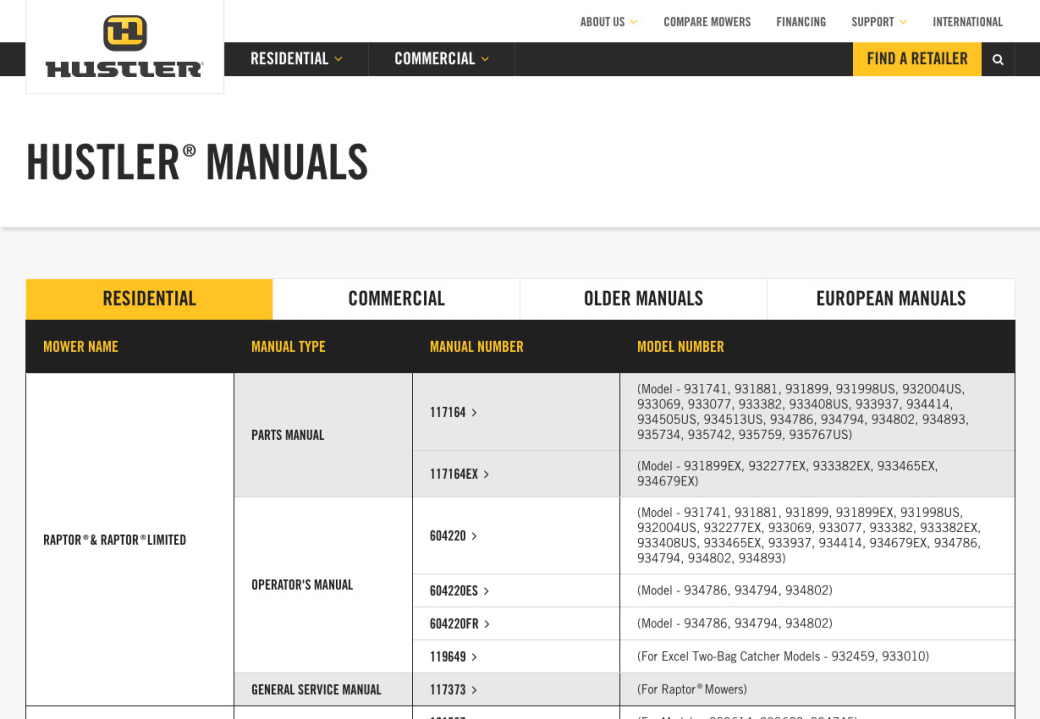
Task: Open the site search magnifier icon
Action: tap(998, 59)
